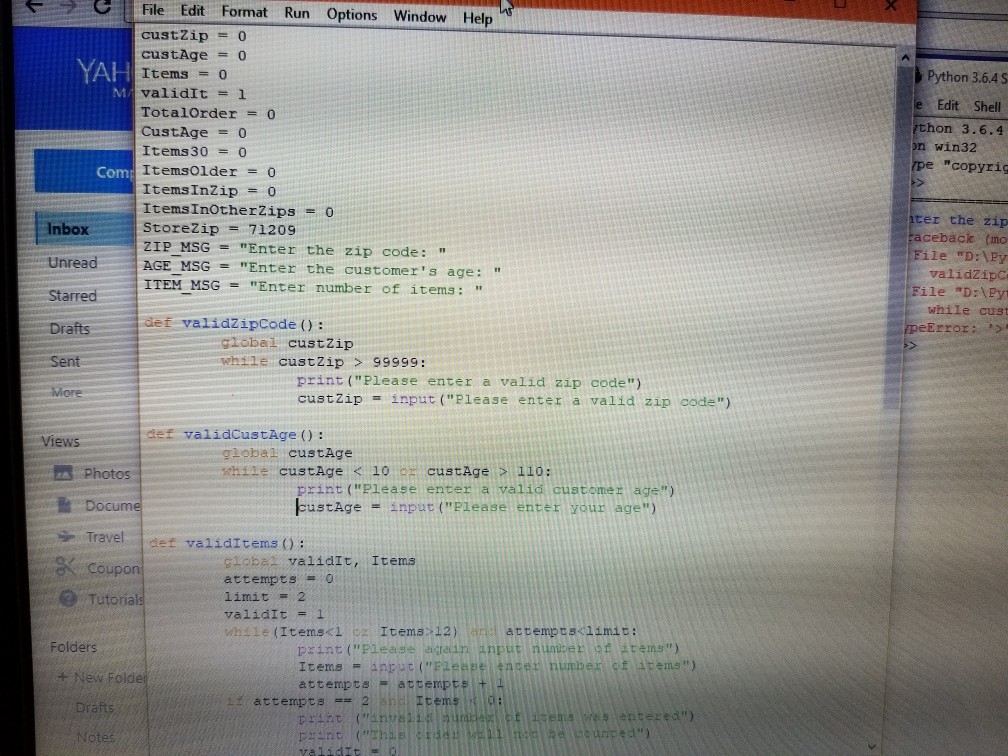Open the Inbox folder

67,228
